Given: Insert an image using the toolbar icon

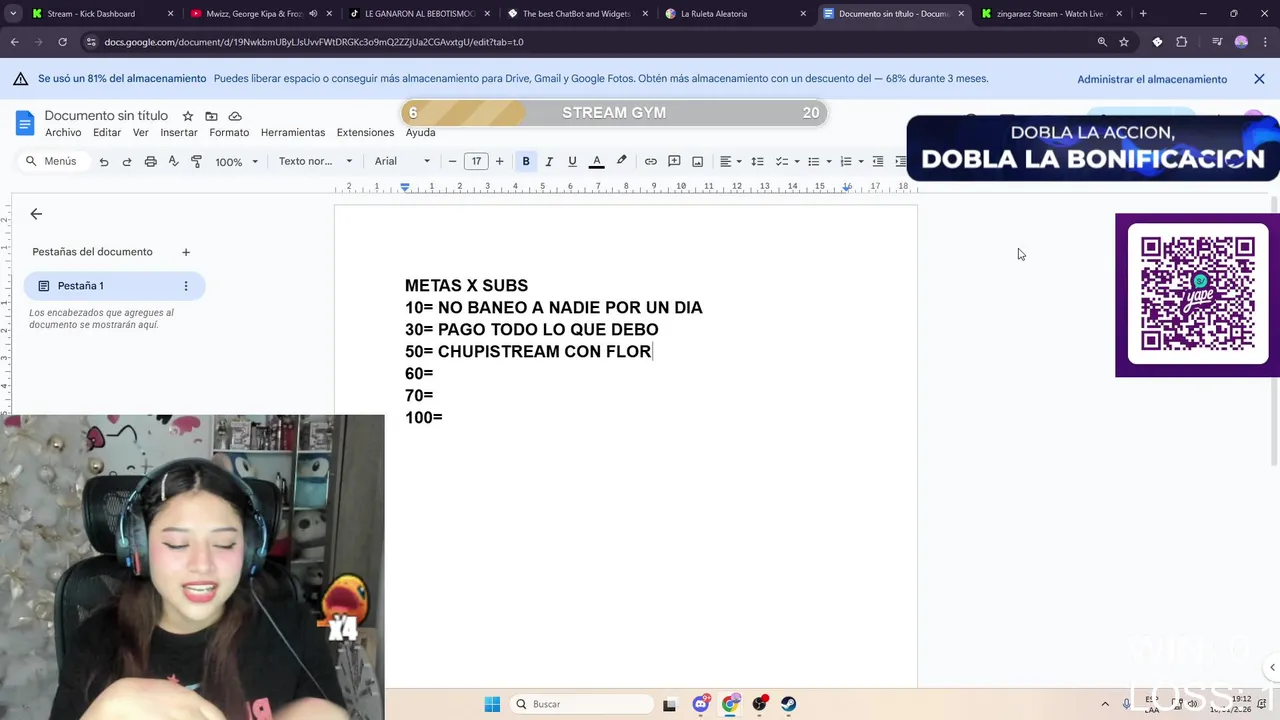Looking at the screenshot, I should coord(697,161).
